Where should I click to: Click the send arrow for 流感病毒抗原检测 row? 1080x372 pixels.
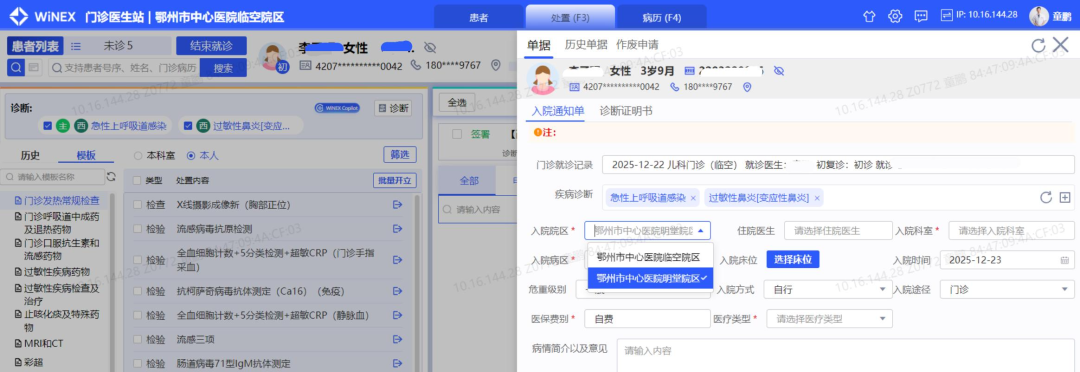(397, 228)
